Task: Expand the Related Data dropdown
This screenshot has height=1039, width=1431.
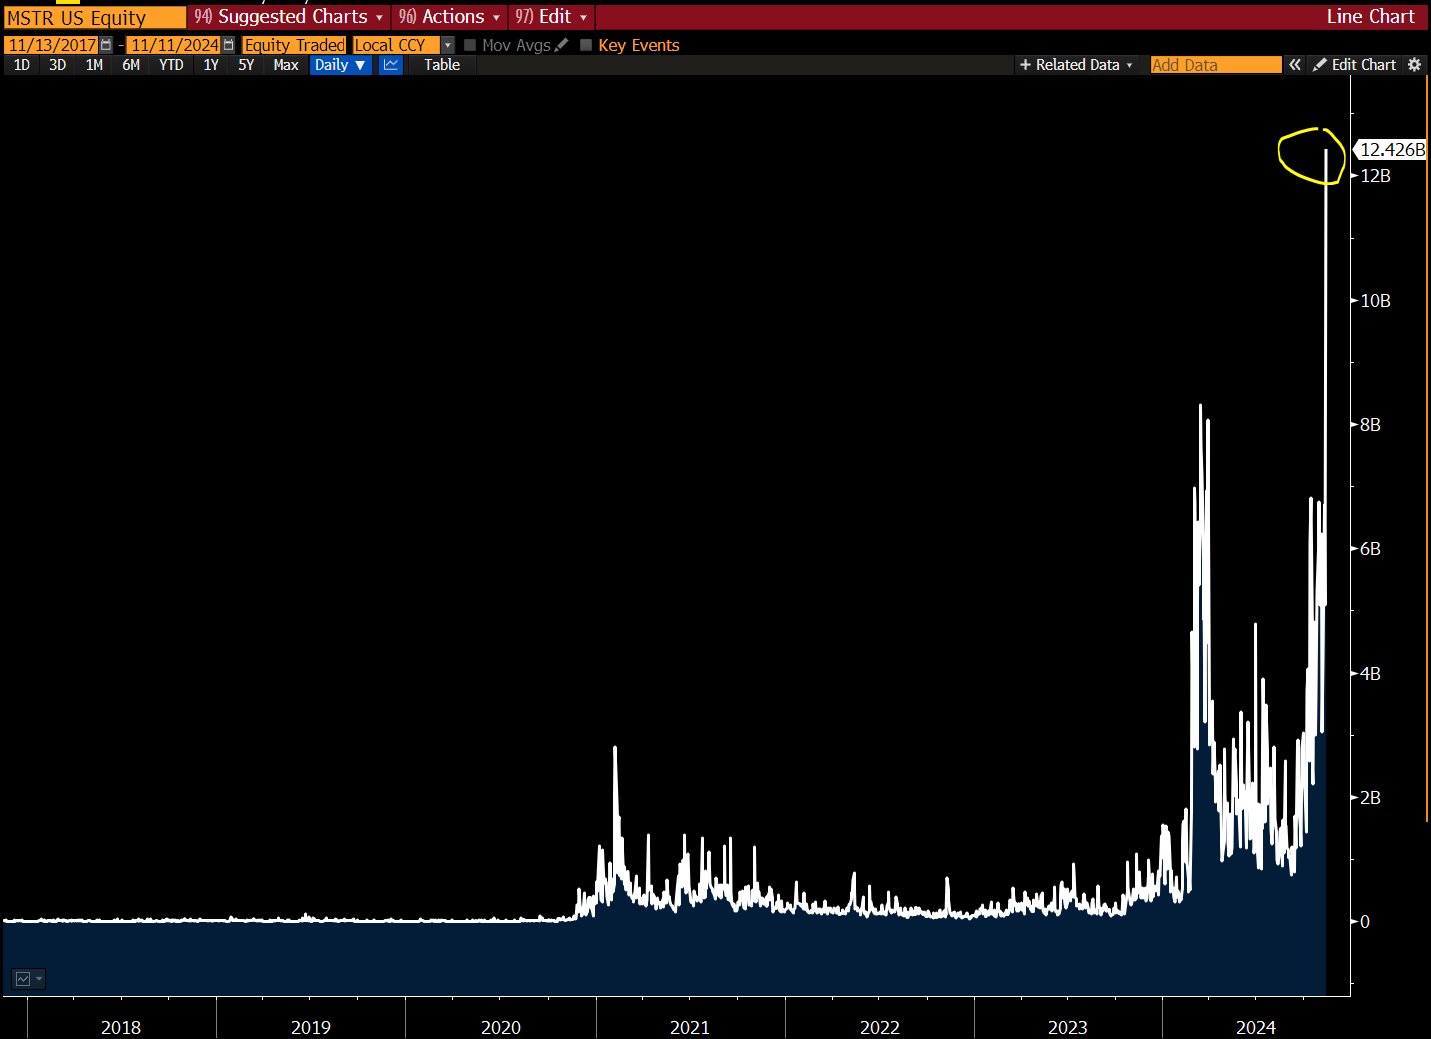Action: coord(1076,65)
